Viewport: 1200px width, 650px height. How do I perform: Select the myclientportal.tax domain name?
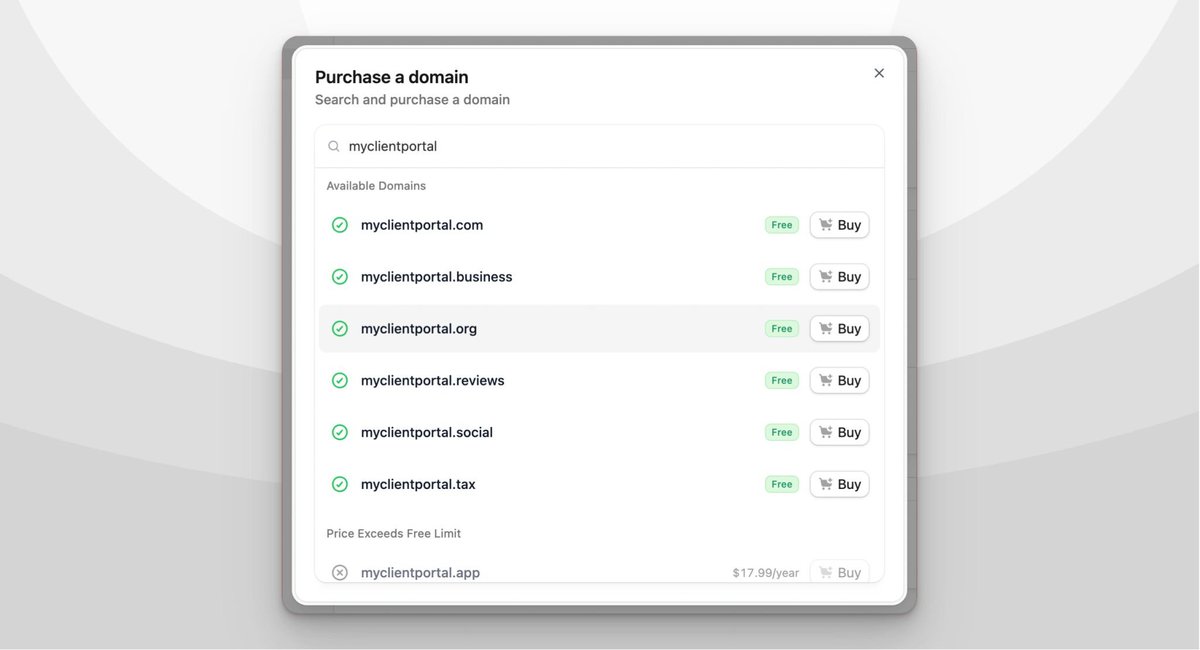tap(418, 485)
